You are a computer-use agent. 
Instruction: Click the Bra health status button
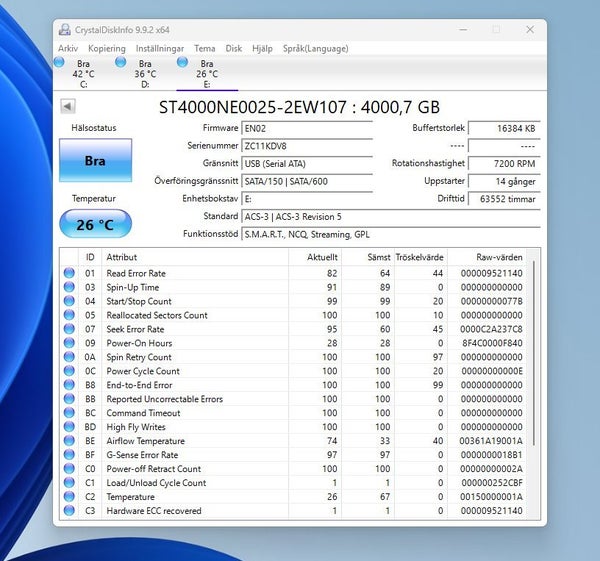pyautogui.click(x=95, y=160)
